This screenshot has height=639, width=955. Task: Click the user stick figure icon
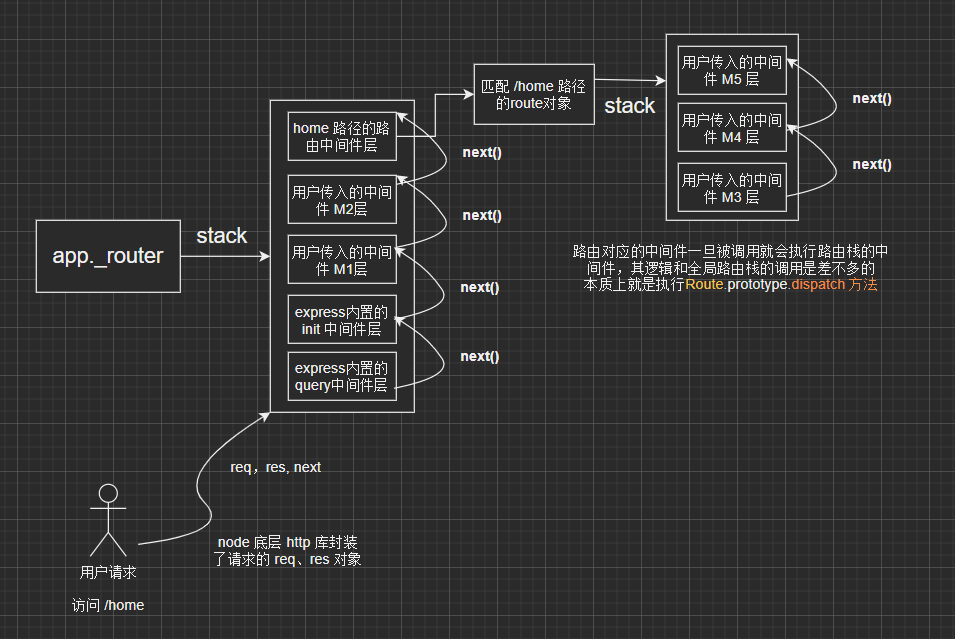click(x=108, y=520)
